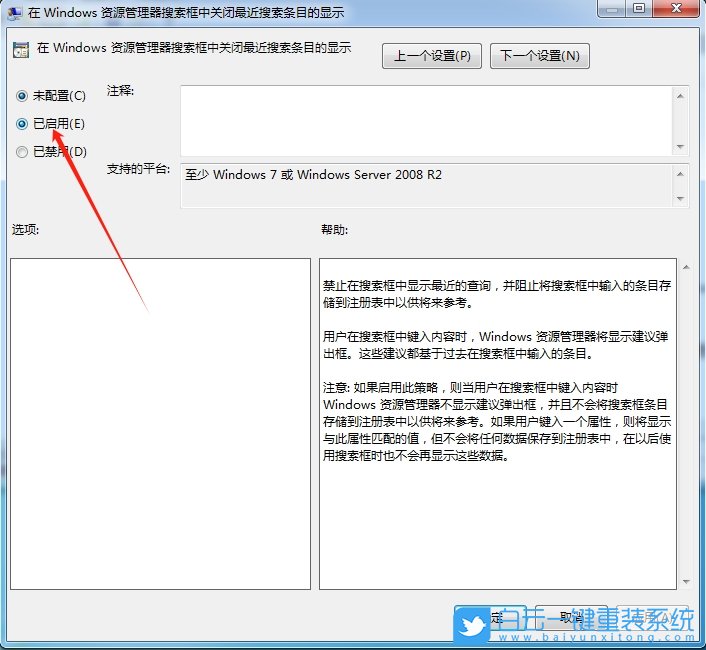
Task: Maximize the dialog window
Action: point(639,8)
